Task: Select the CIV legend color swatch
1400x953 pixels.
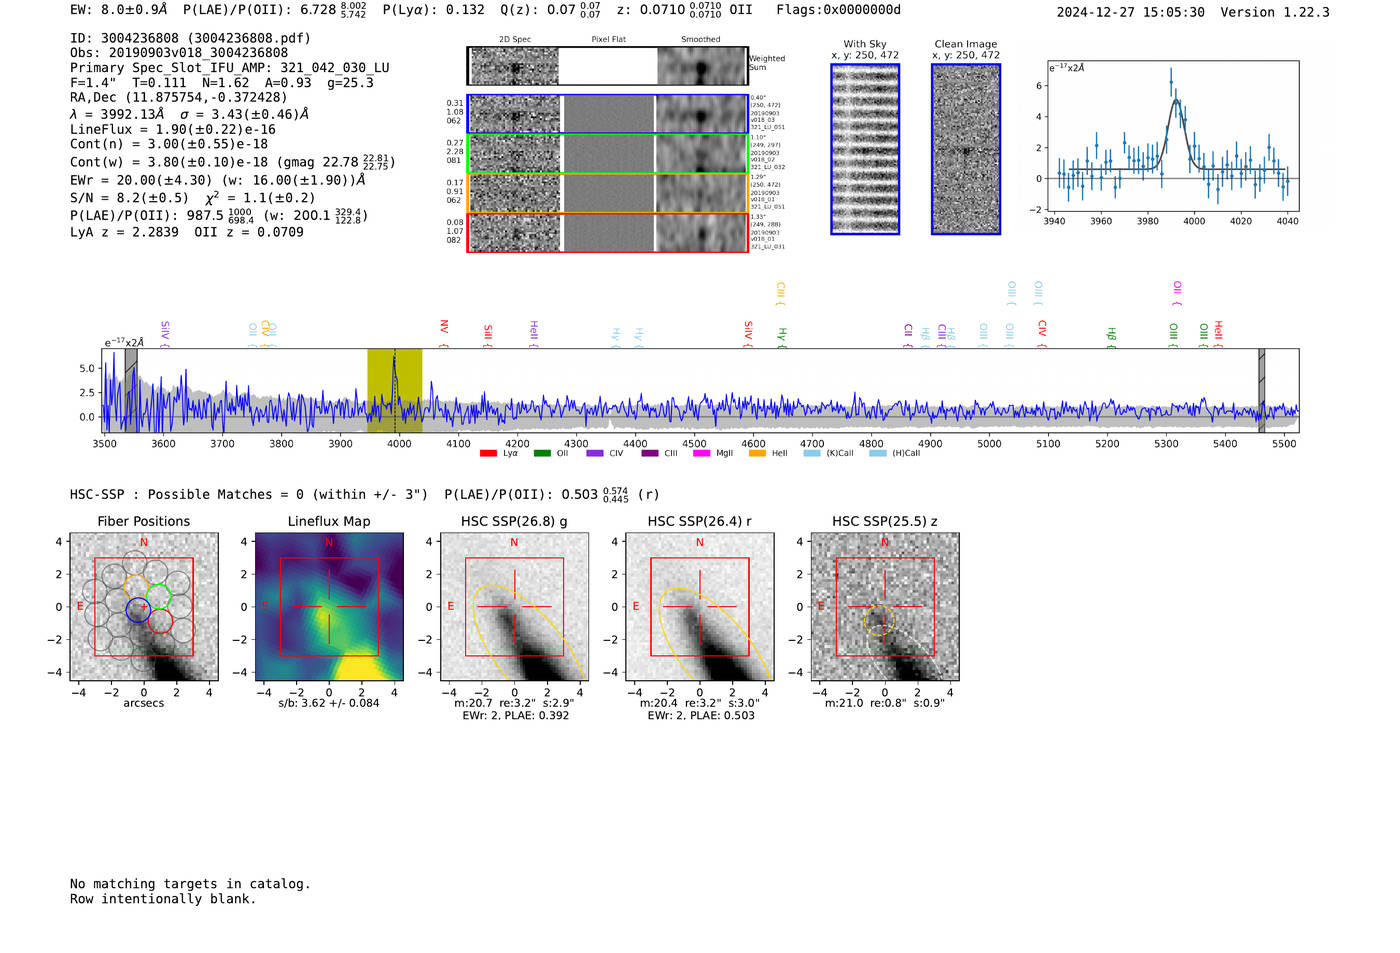Action: point(596,454)
